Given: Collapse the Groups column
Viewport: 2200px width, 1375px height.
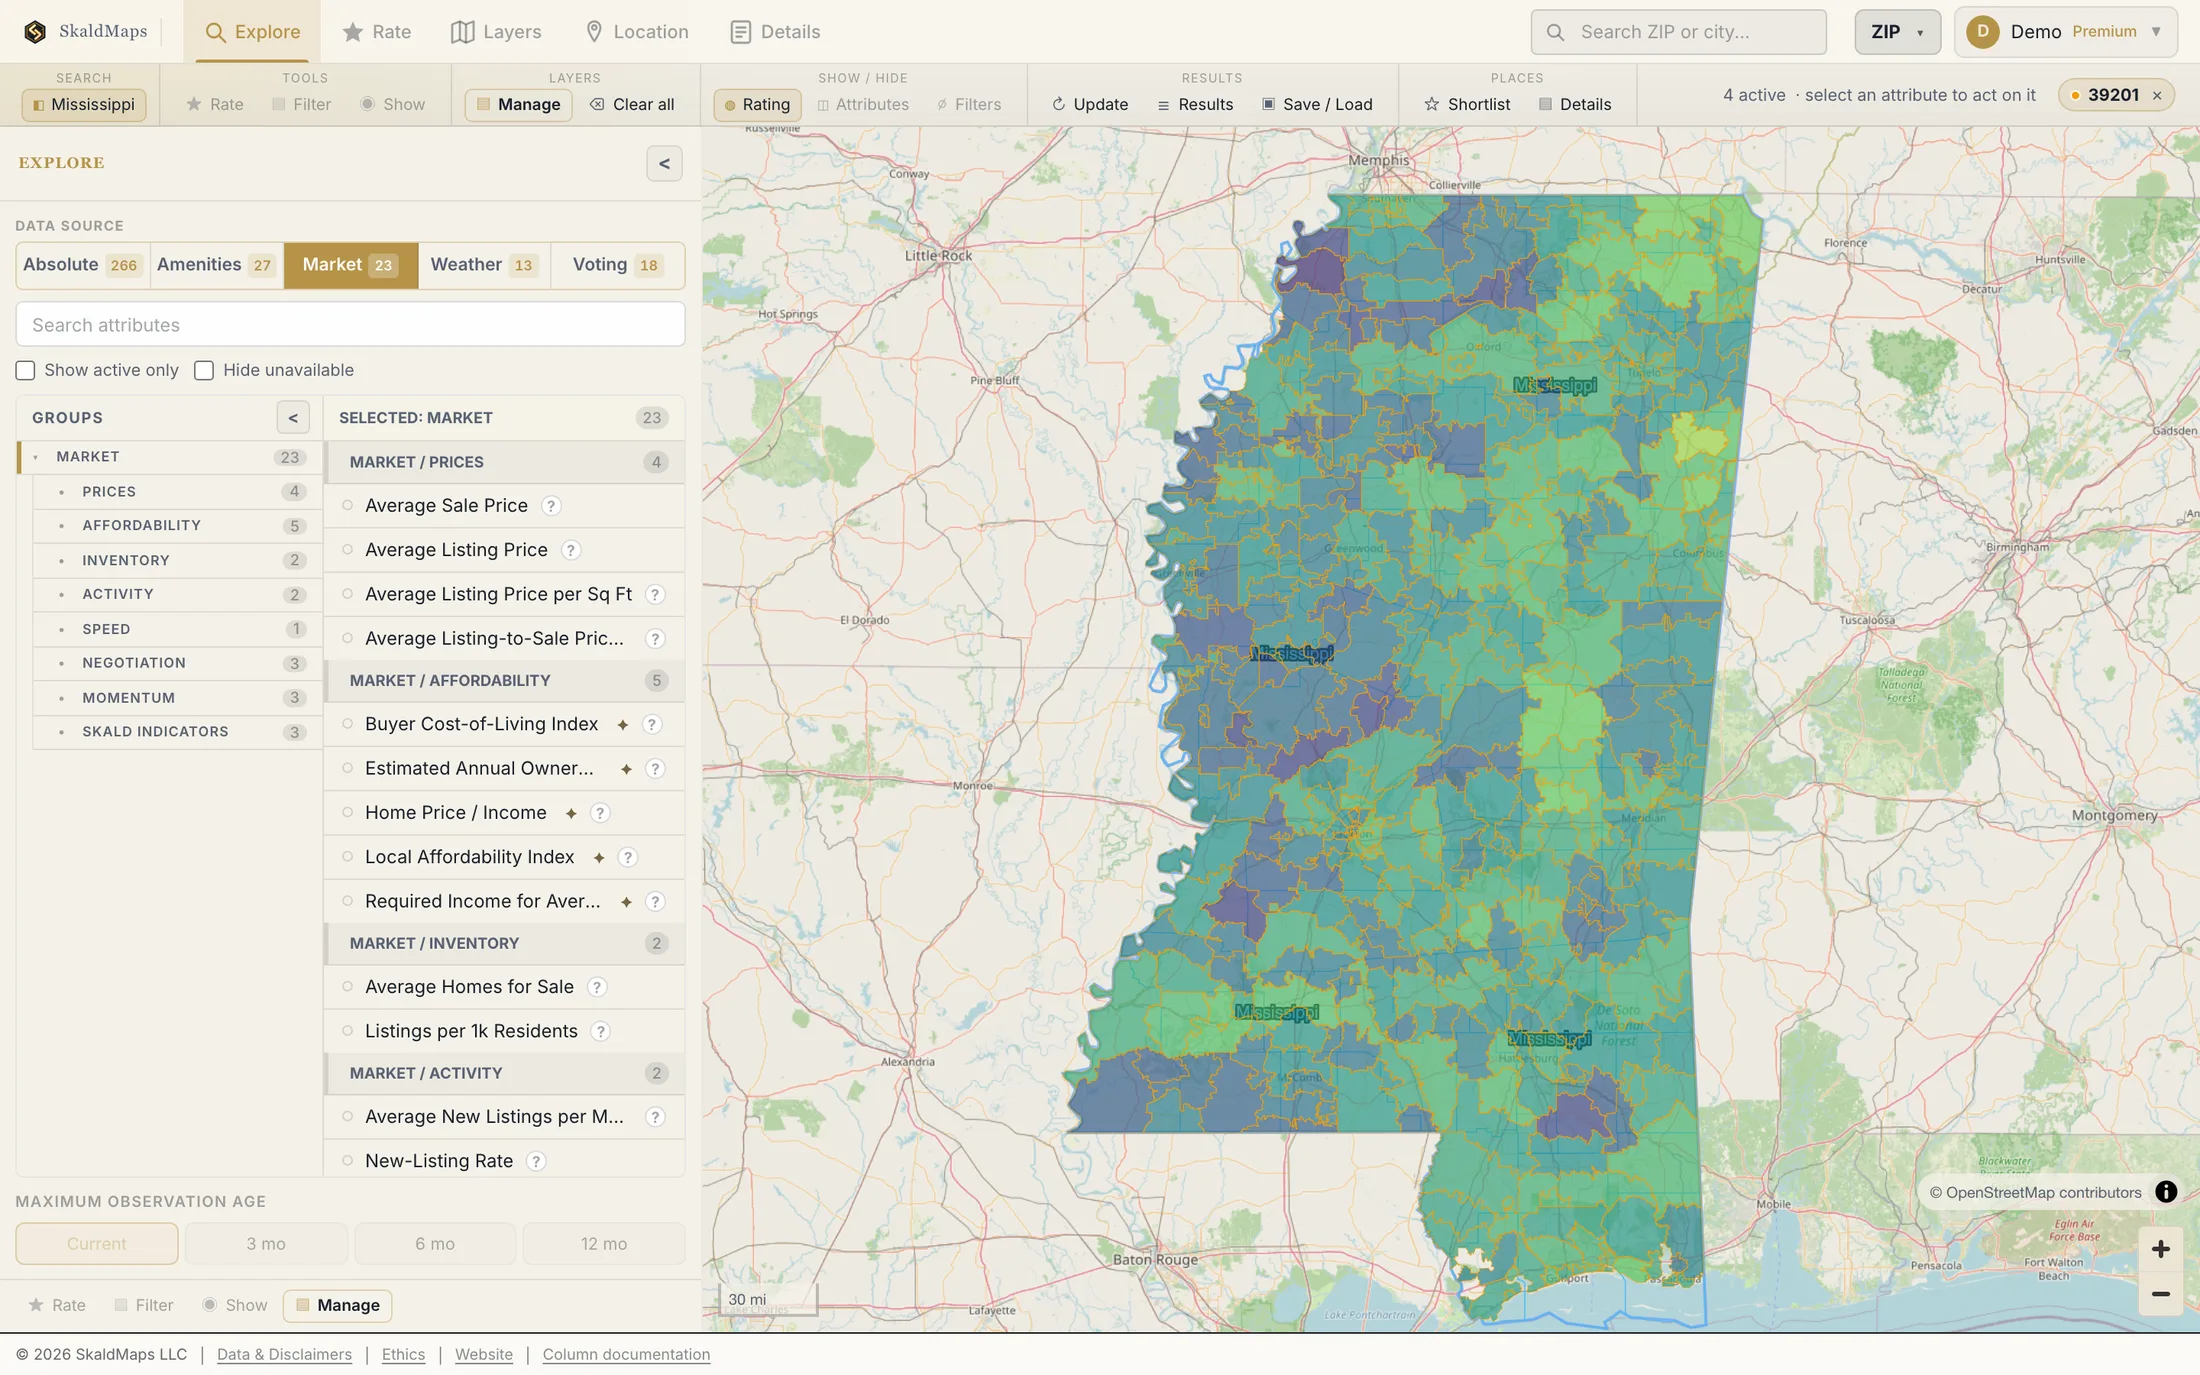Looking at the screenshot, I should pos(293,418).
